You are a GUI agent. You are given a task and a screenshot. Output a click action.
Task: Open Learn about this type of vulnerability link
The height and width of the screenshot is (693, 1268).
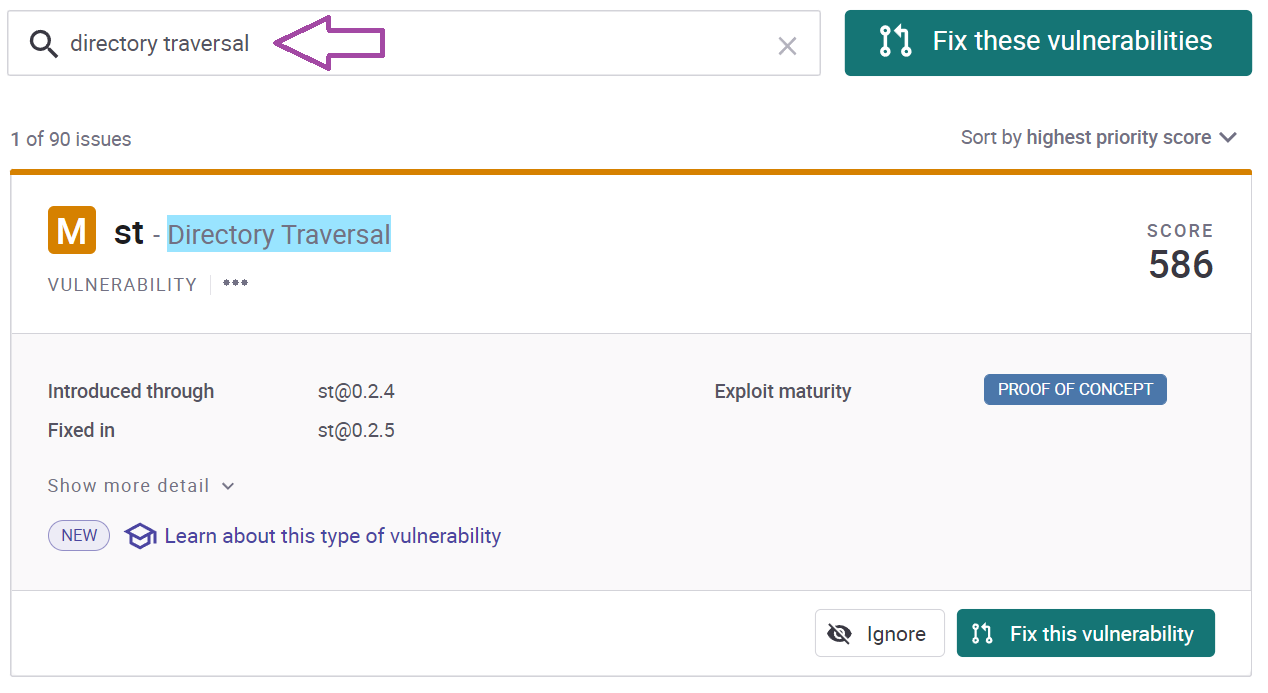pyautogui.click(x=333, y=536)
